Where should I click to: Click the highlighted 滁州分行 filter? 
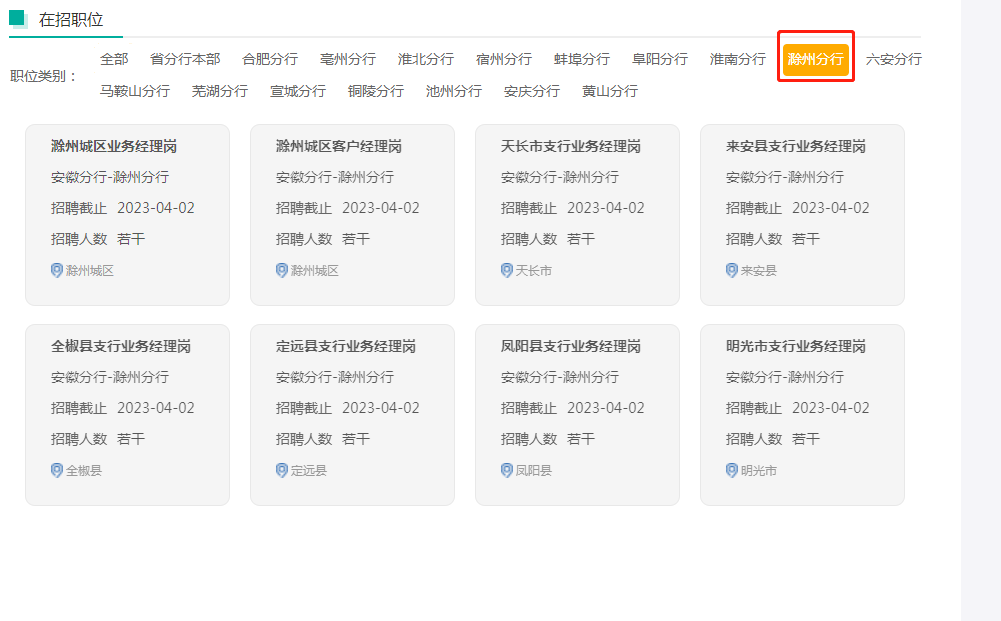coord(816,59)
